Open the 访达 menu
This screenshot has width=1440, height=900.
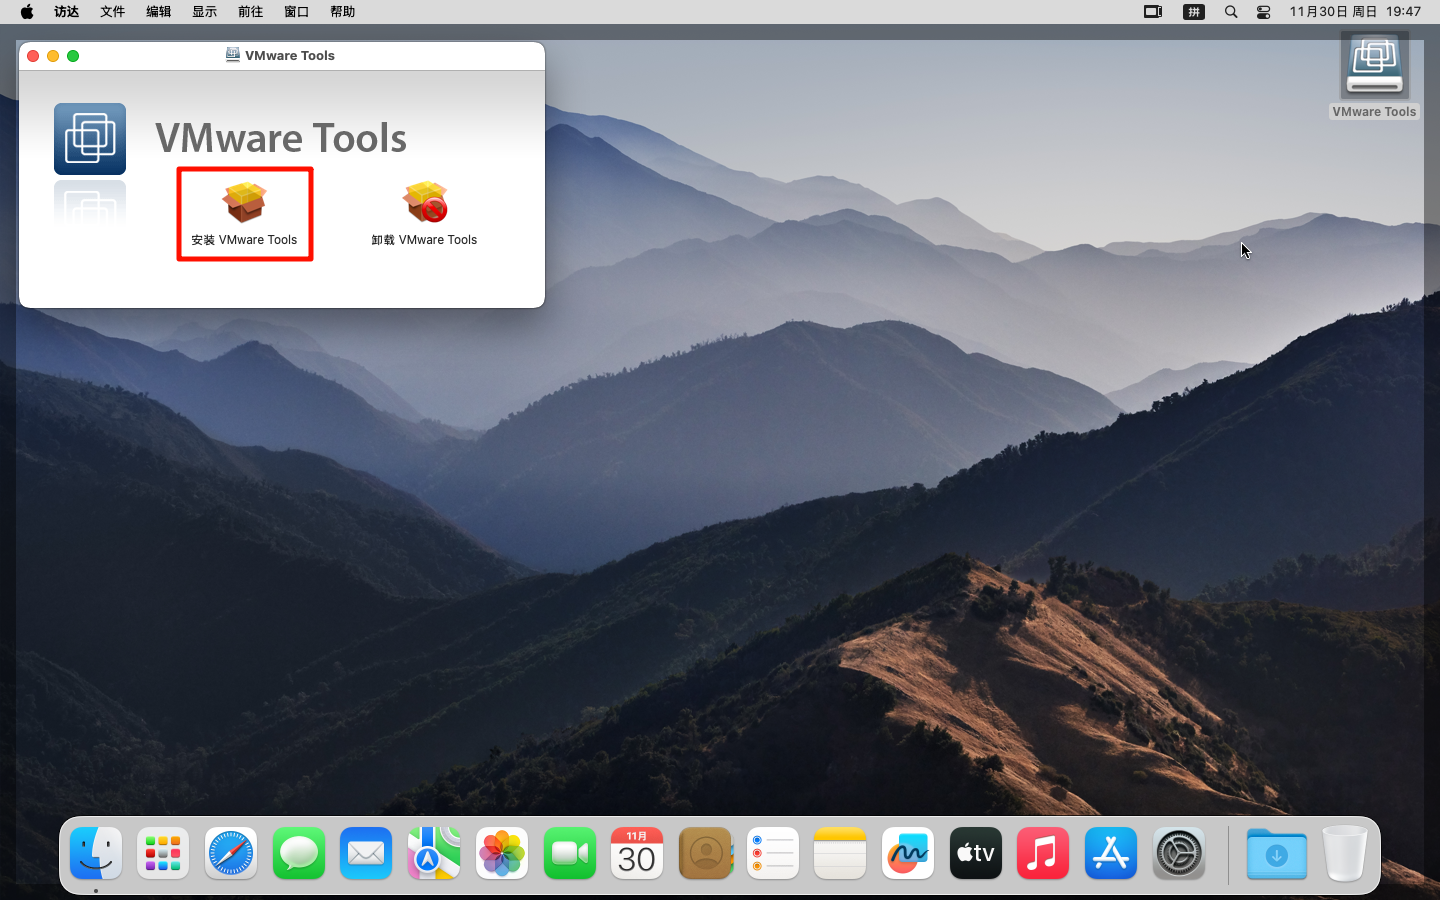67,12
